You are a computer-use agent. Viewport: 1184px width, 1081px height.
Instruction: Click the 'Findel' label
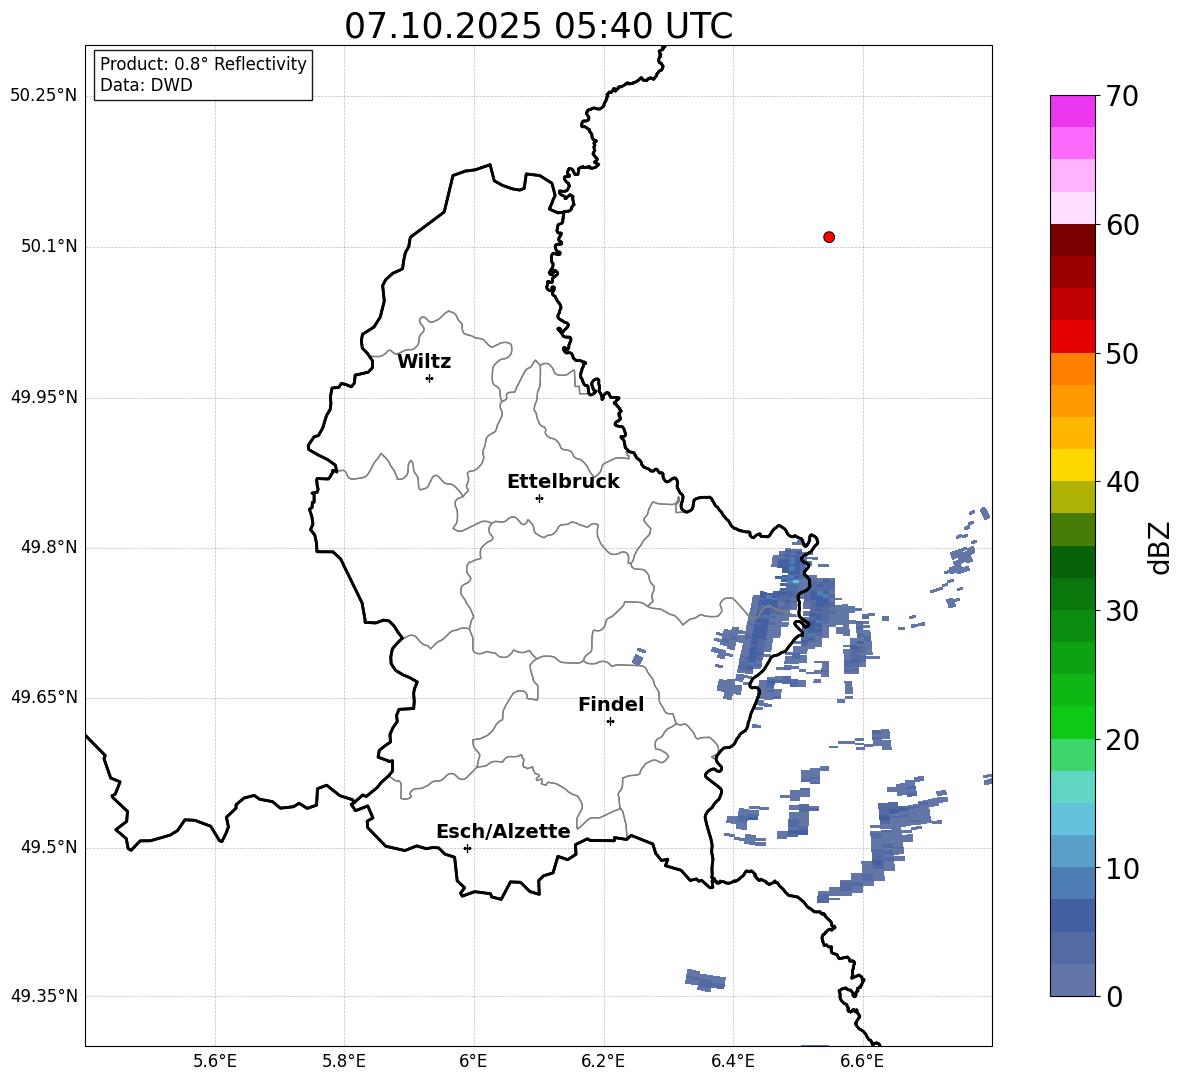click(x=611, y=704)
